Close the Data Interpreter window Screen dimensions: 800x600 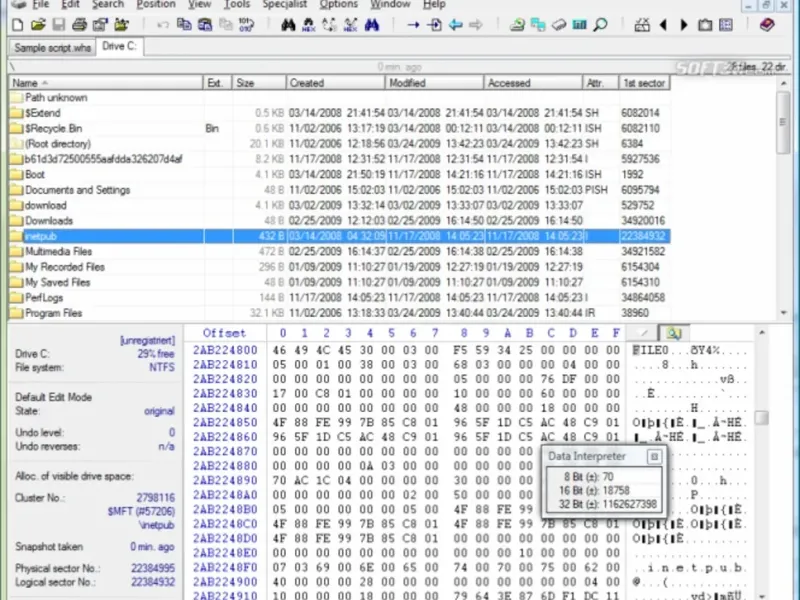654,456
